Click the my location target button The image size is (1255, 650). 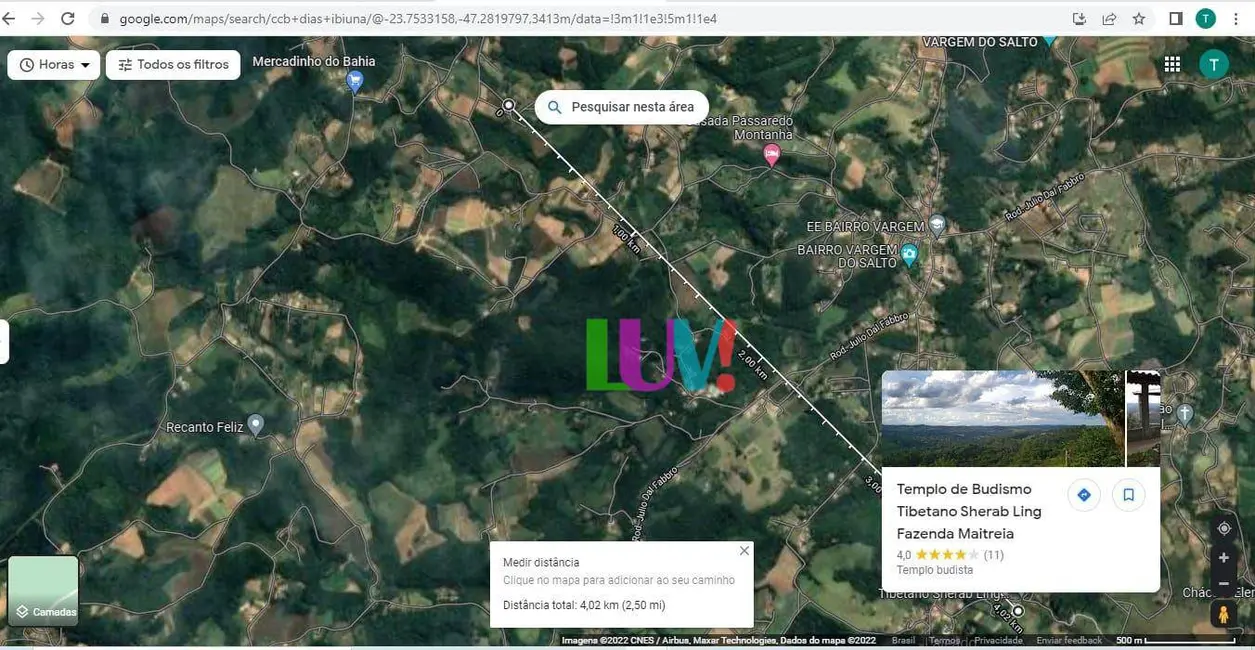(1224, 528)
